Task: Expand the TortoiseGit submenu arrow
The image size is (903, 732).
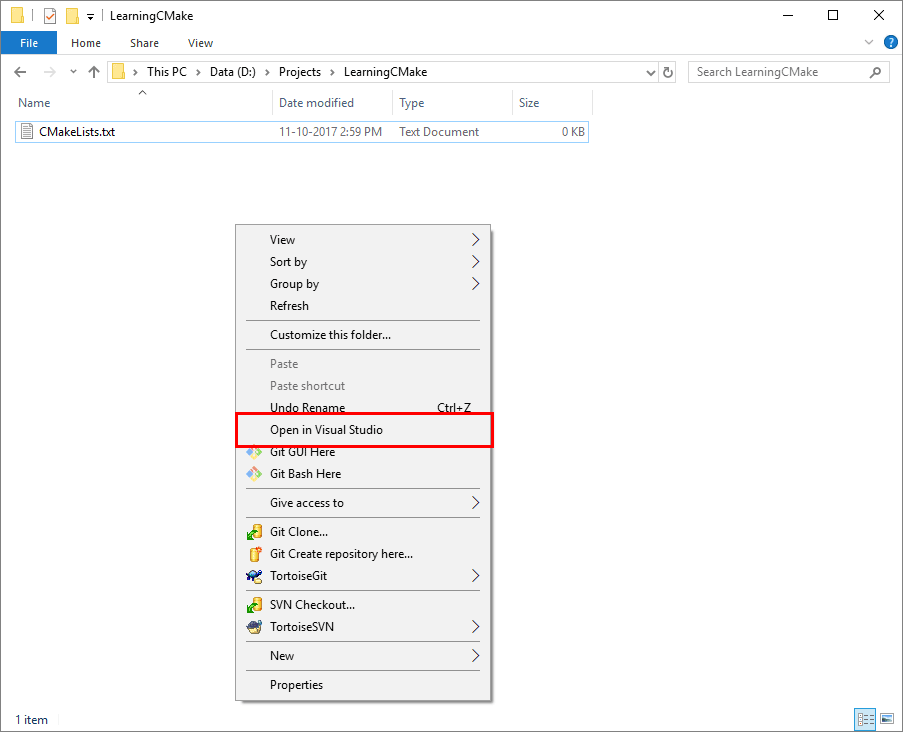Action: [x=475, y=576]
